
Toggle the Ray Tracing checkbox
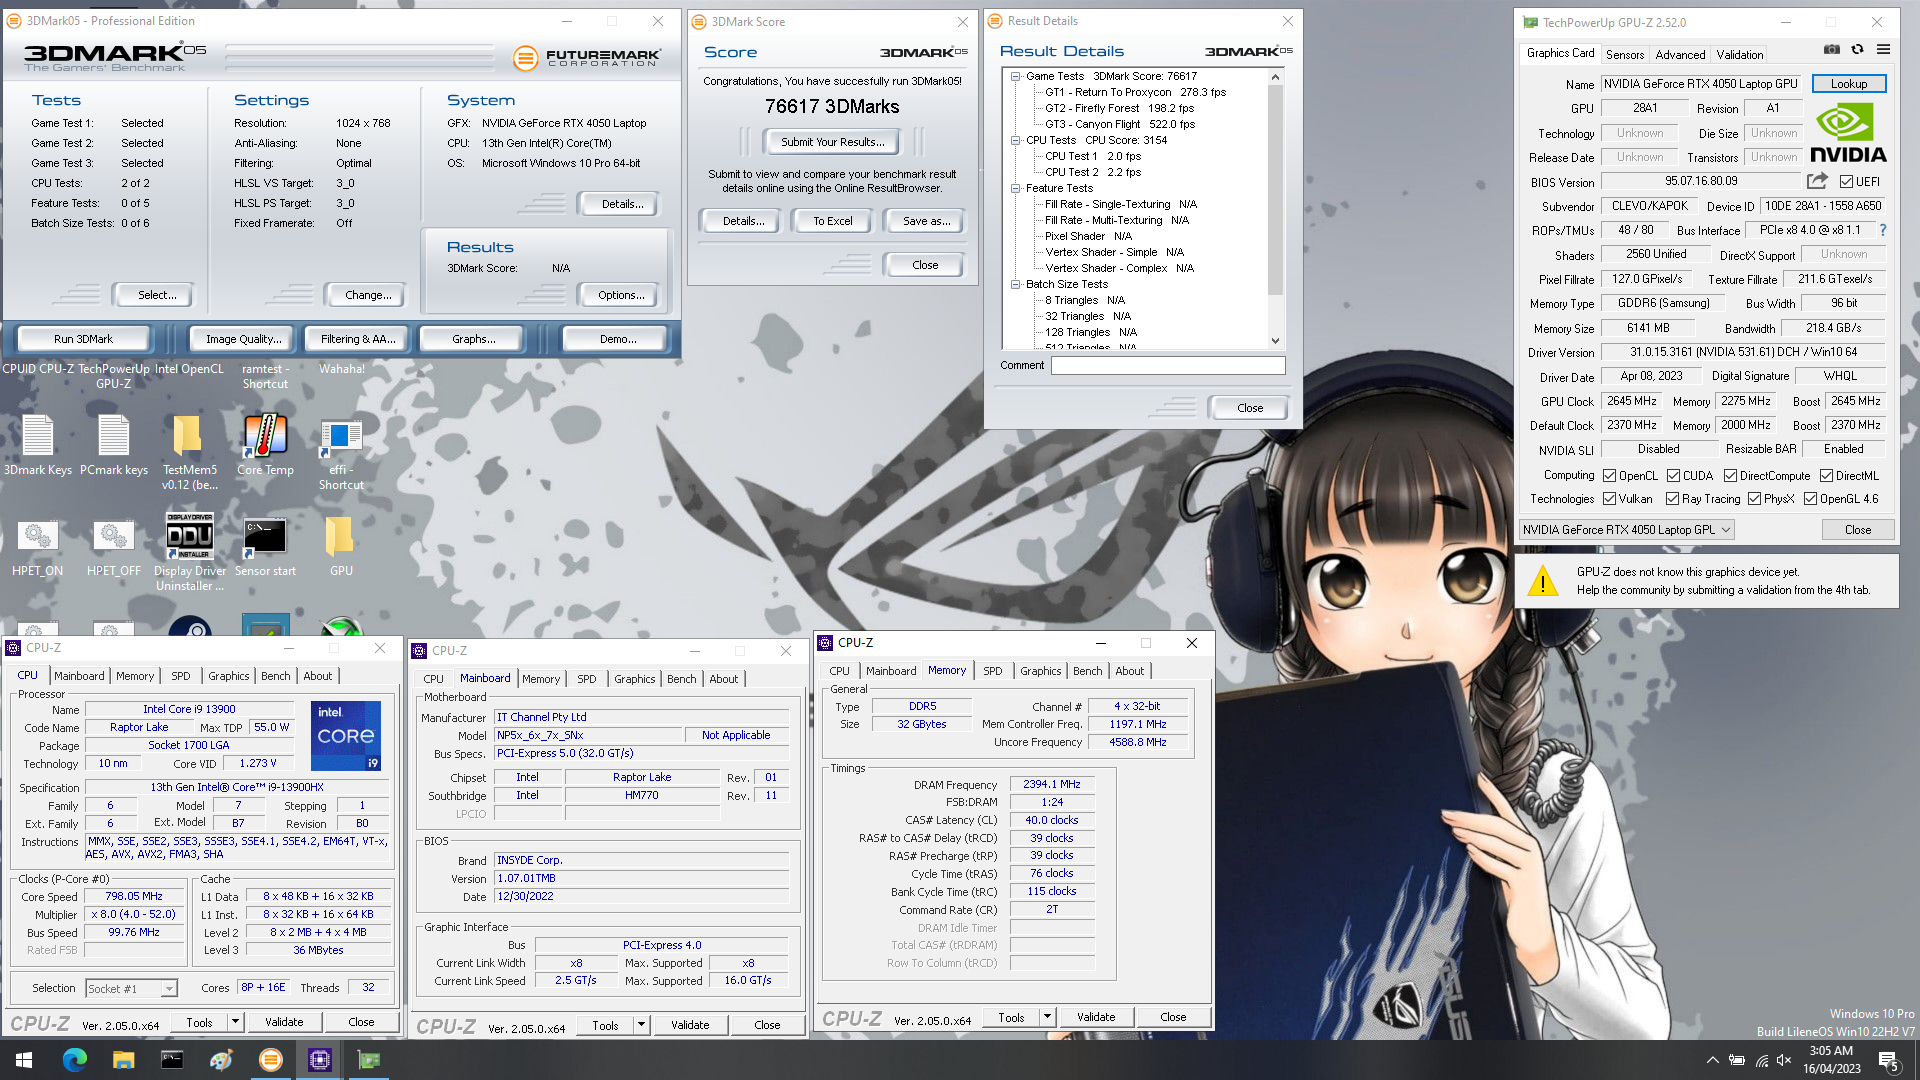[1672, 499]
